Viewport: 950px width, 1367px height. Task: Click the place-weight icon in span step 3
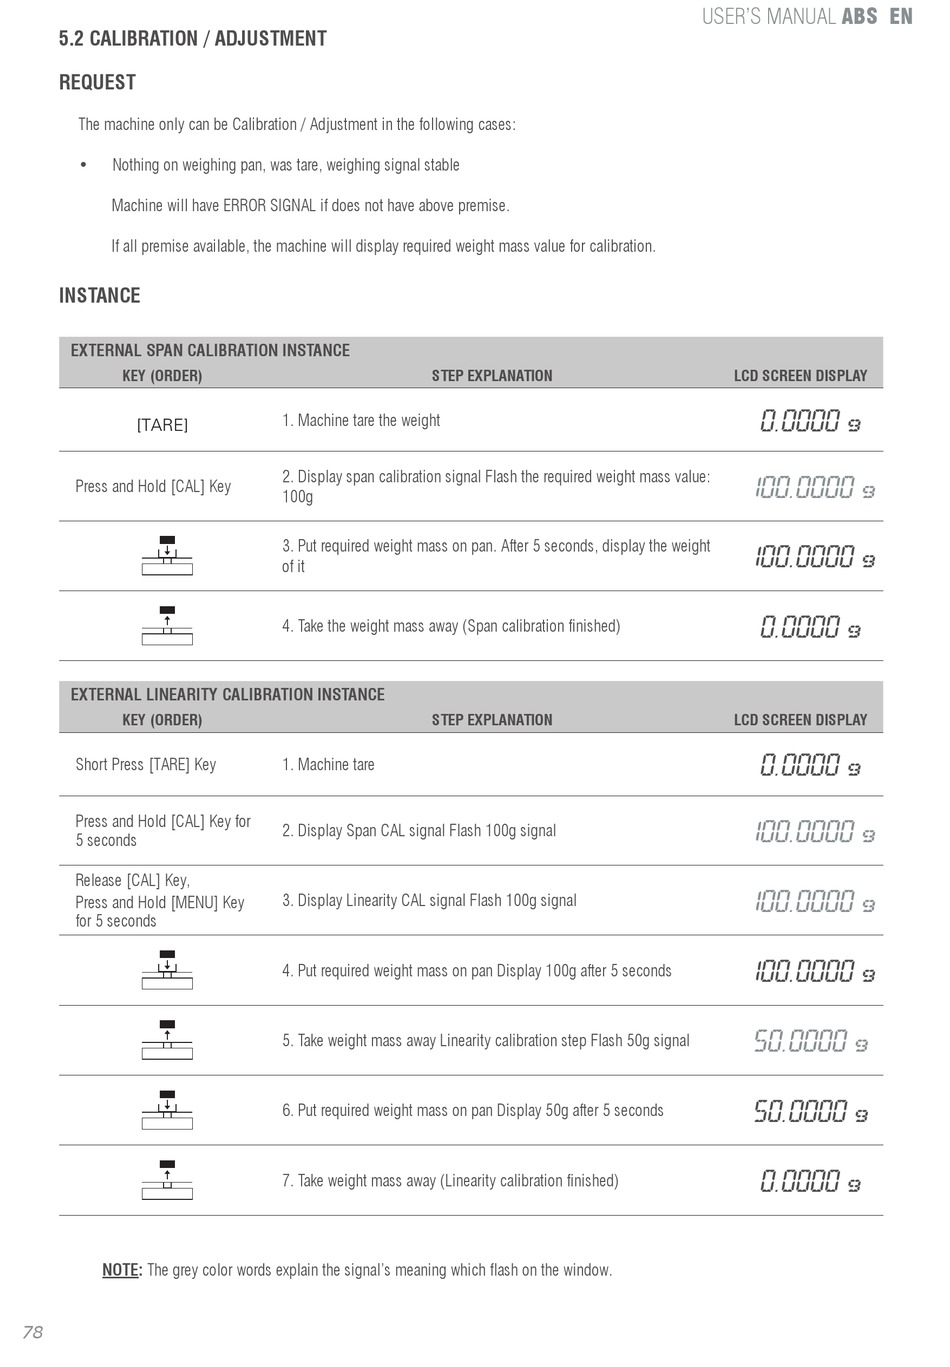click(167, 556)
